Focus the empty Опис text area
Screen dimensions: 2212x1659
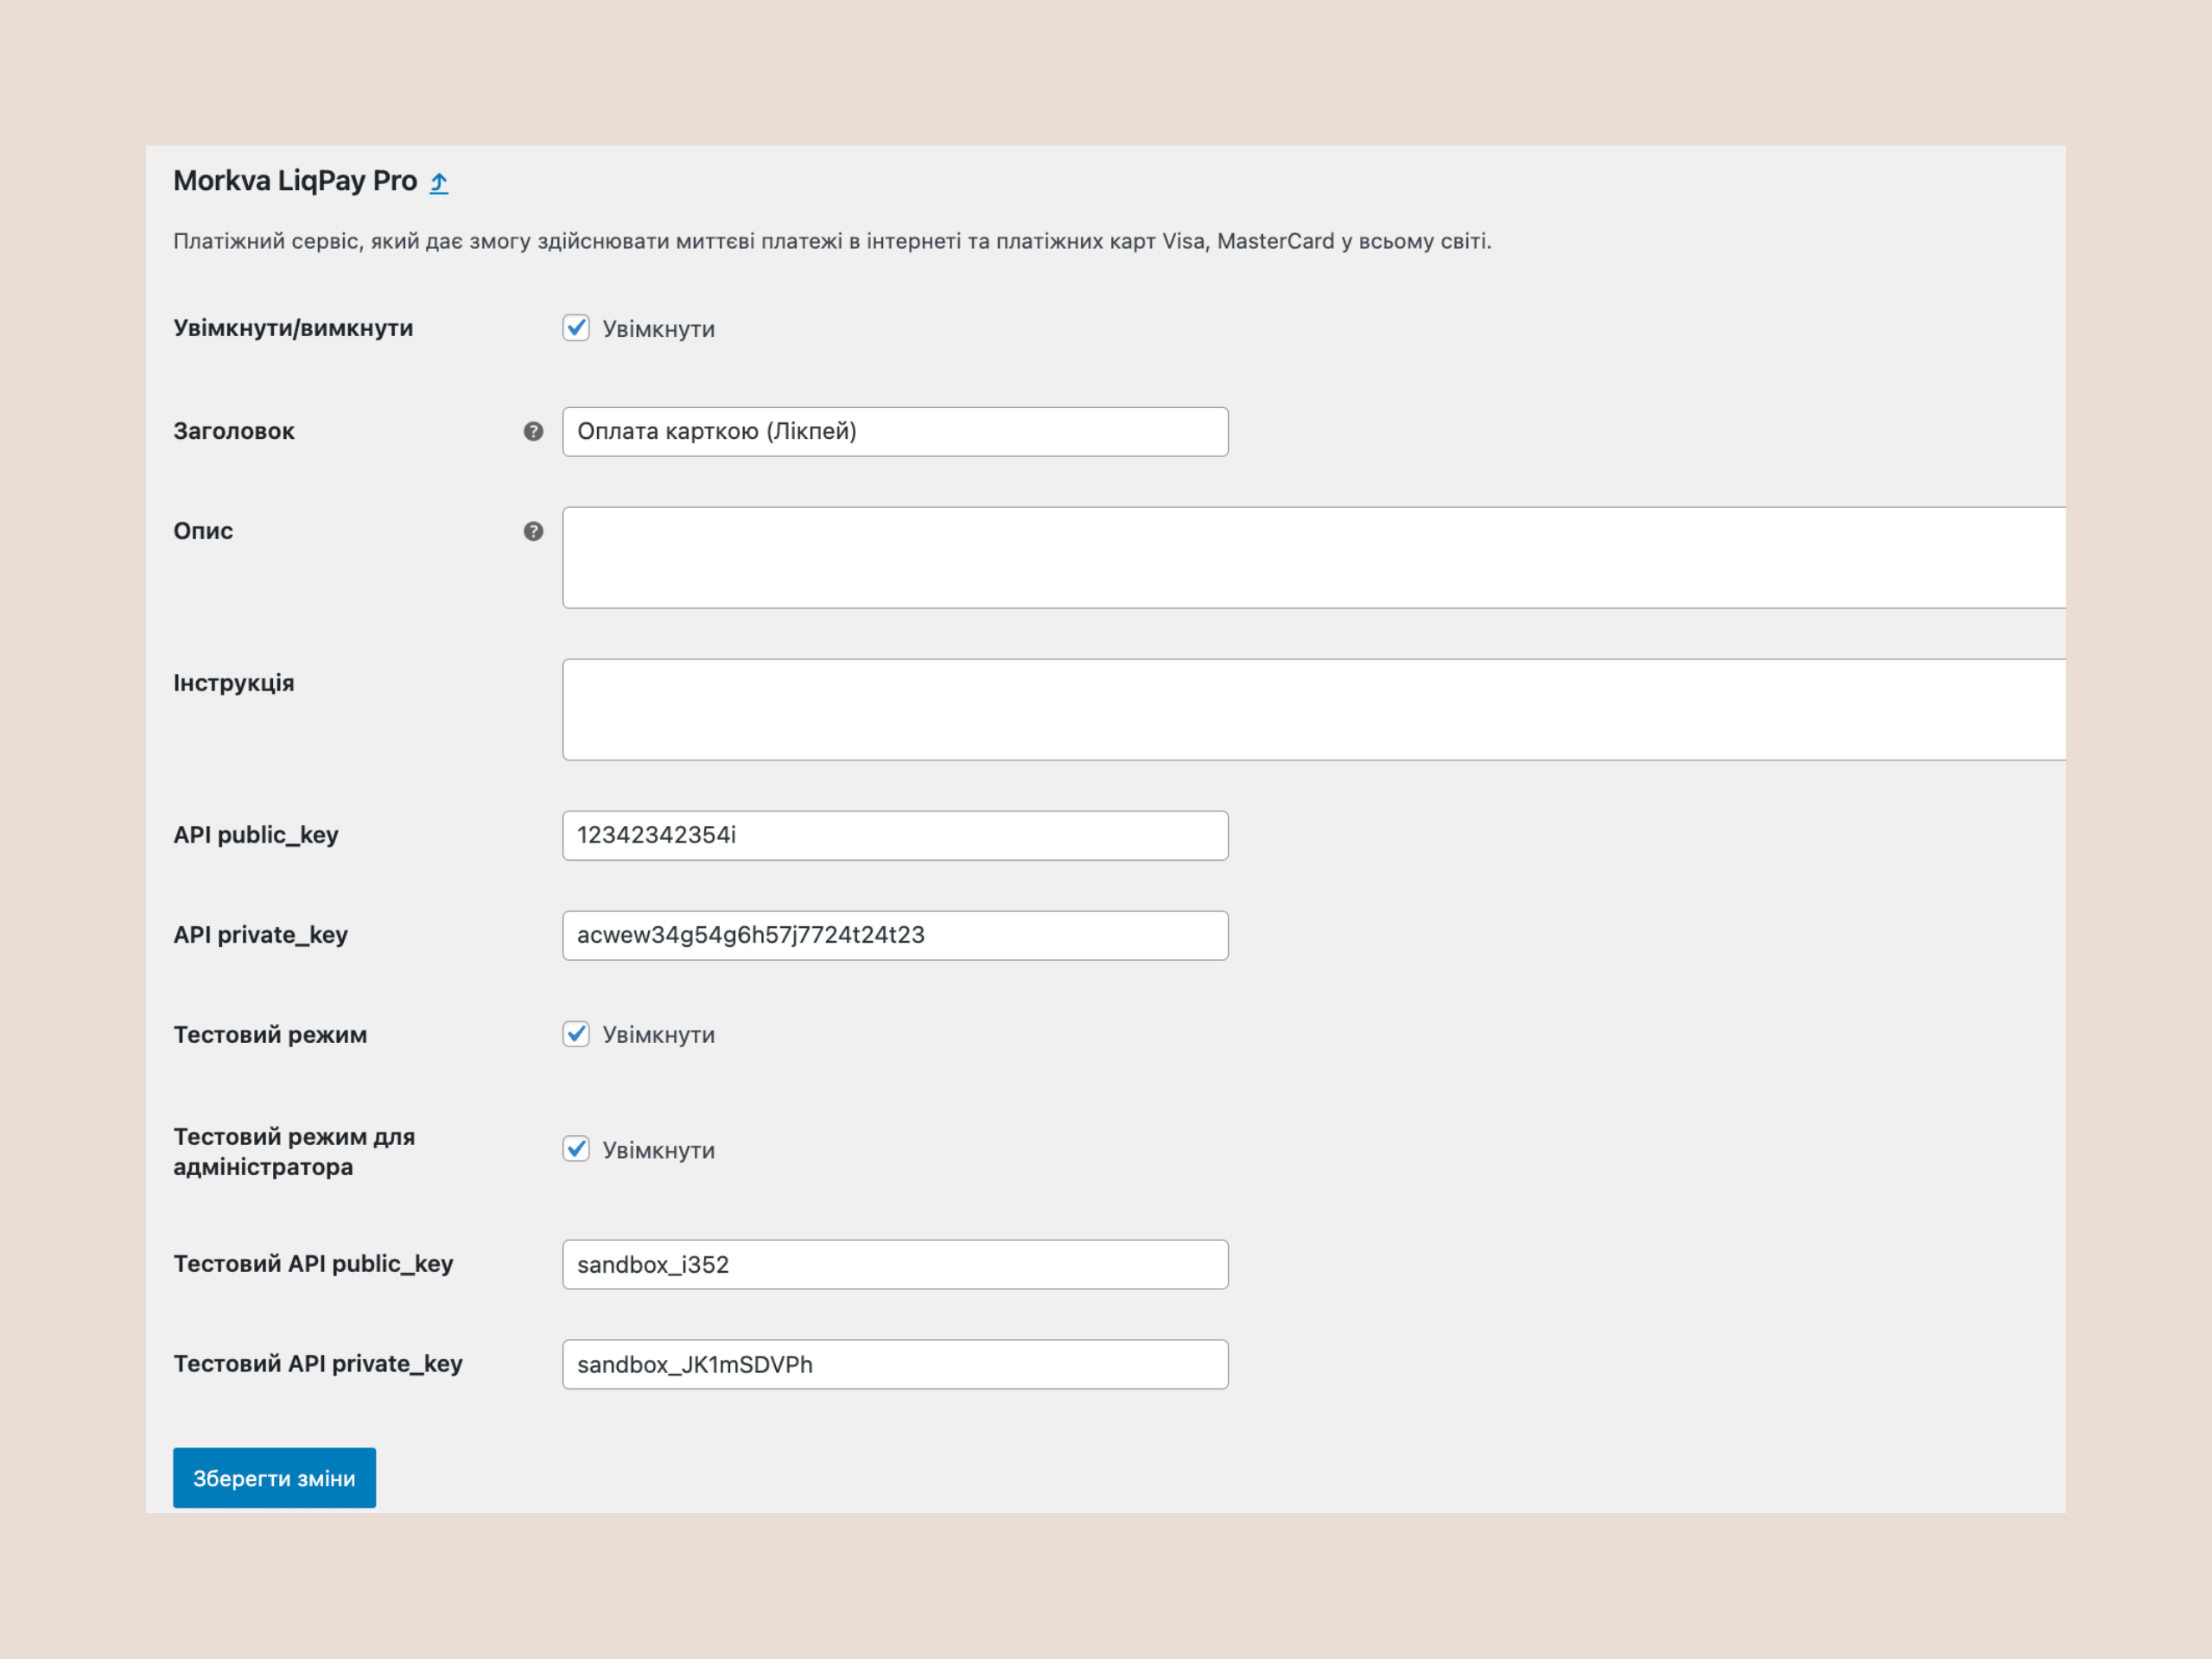1312,557
